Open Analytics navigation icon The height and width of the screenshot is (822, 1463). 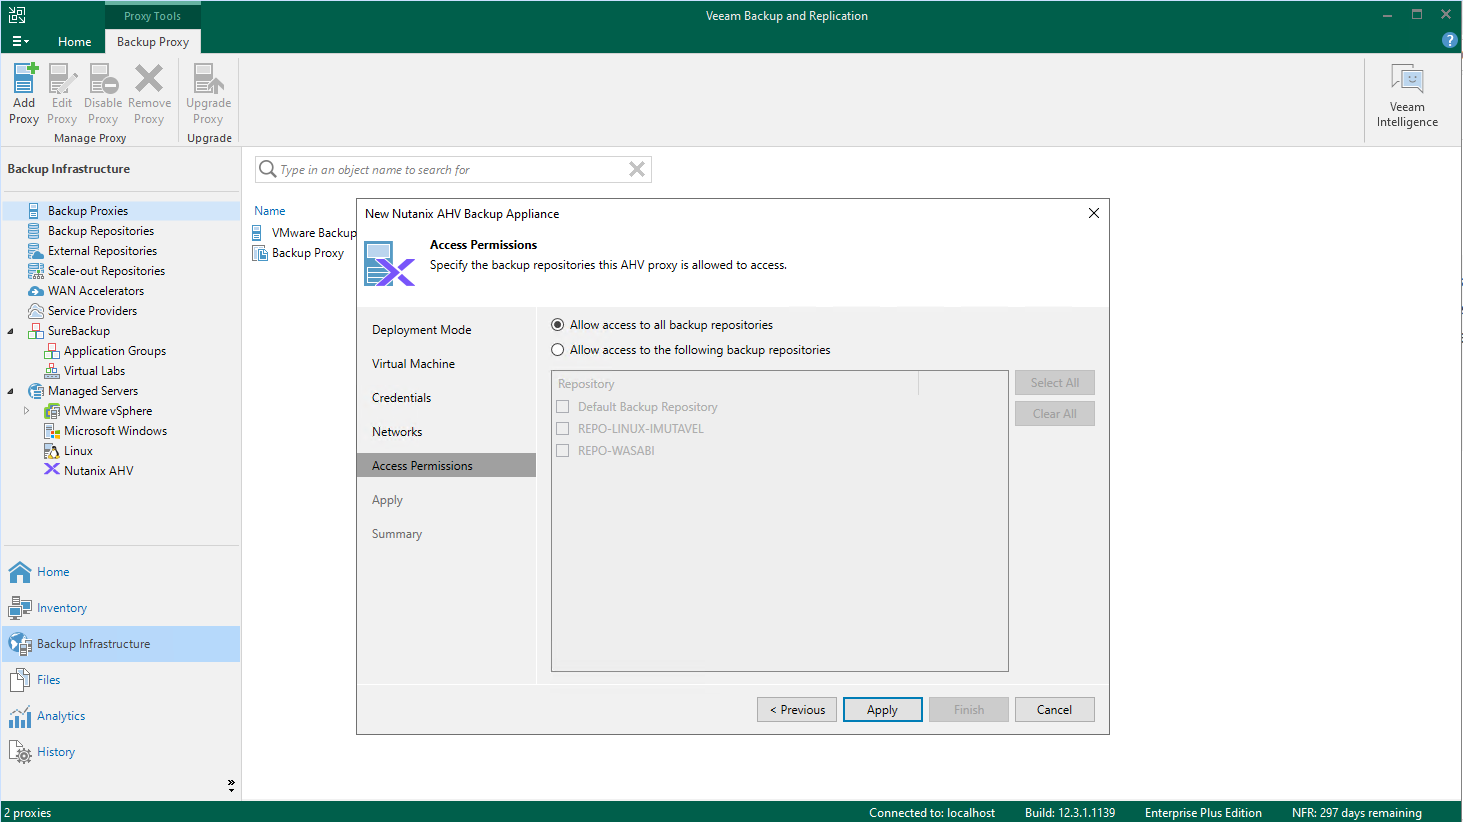coord(20,716)
